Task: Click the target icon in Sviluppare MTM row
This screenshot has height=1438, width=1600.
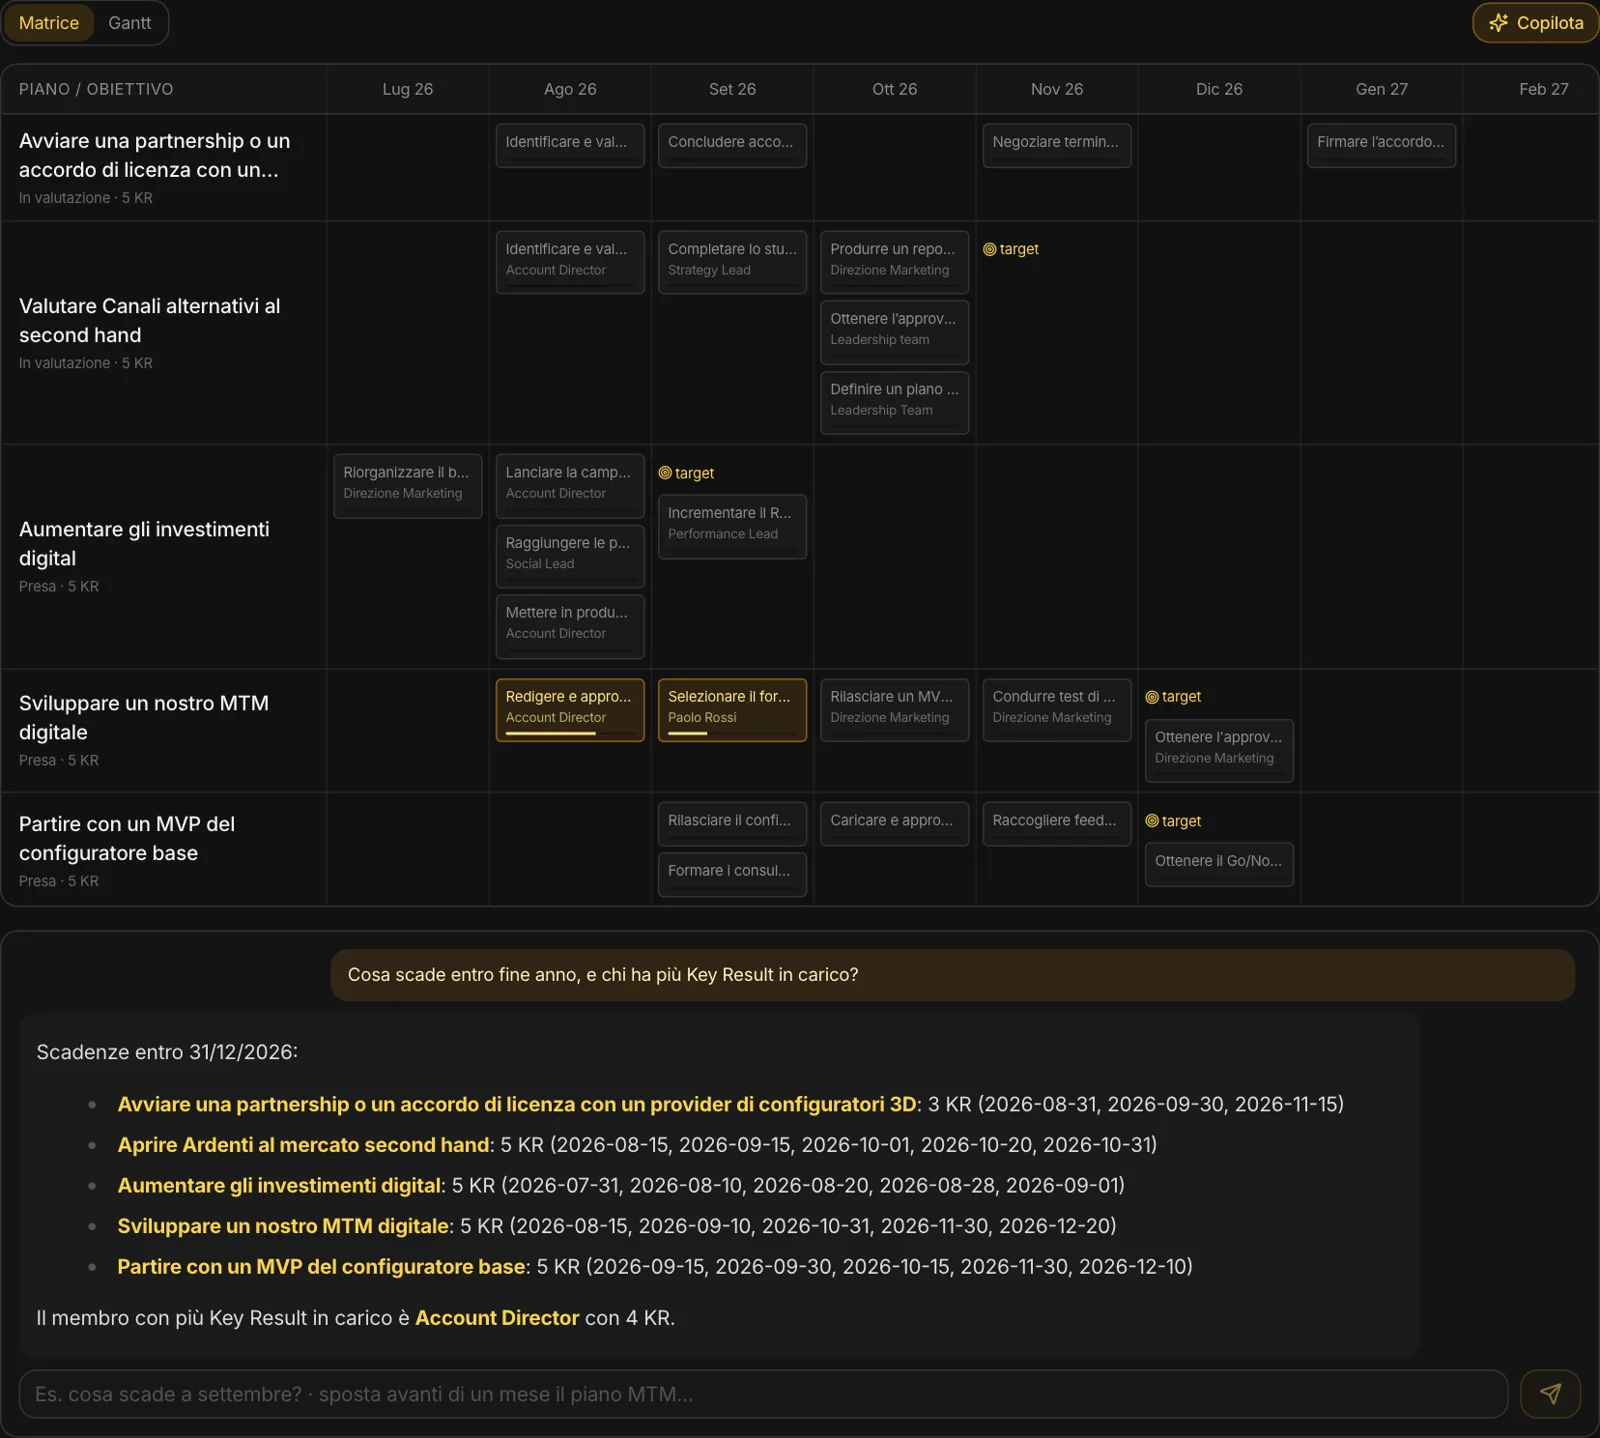Action: [x=1152, y=697]
